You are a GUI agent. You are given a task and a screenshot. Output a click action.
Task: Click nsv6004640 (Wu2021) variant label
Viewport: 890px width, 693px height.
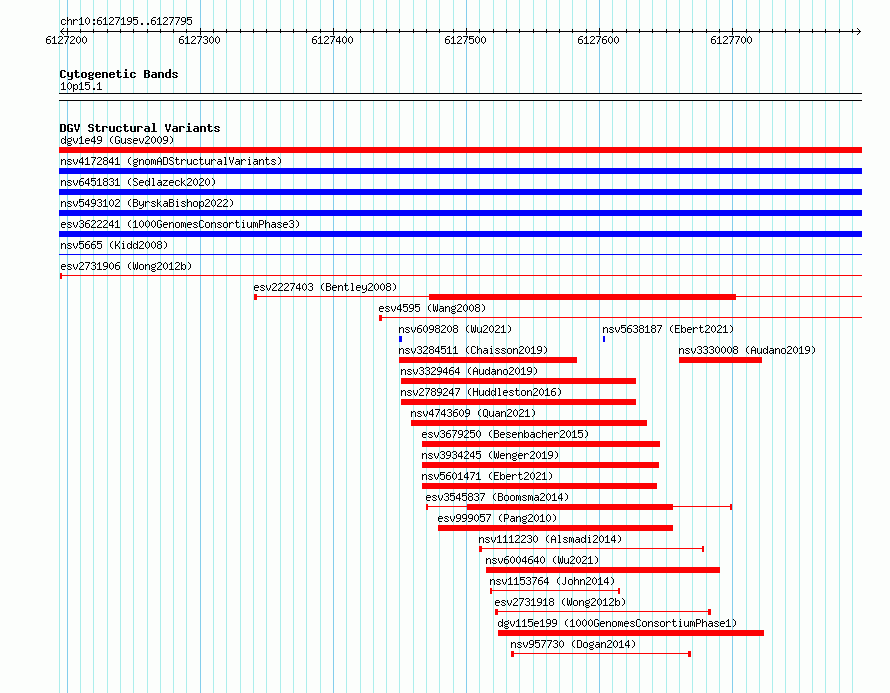[x=542, y=560]
